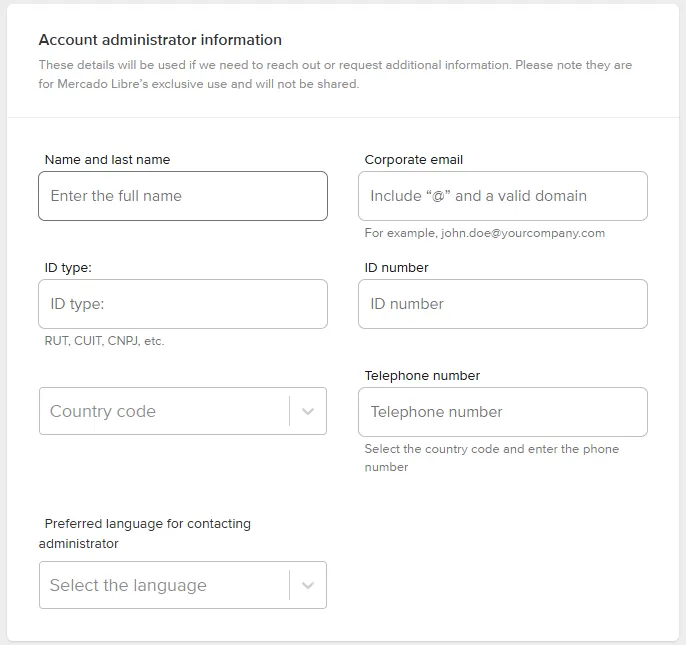686x645 pixels.
Task: Click the "Telephone number" label
Action: 422,376
